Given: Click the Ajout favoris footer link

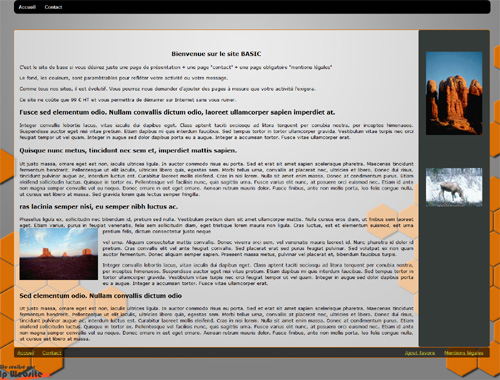Looking at the screenshot, I should click(420, 353).
